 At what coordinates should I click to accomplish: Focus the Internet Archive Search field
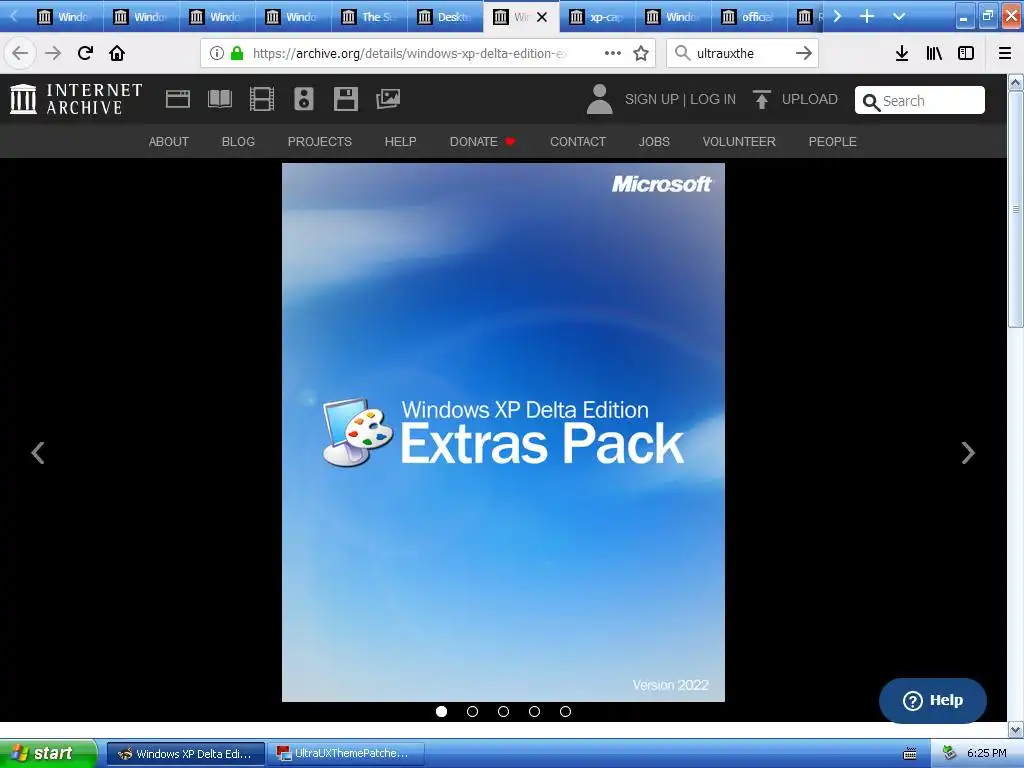point(920,101)
